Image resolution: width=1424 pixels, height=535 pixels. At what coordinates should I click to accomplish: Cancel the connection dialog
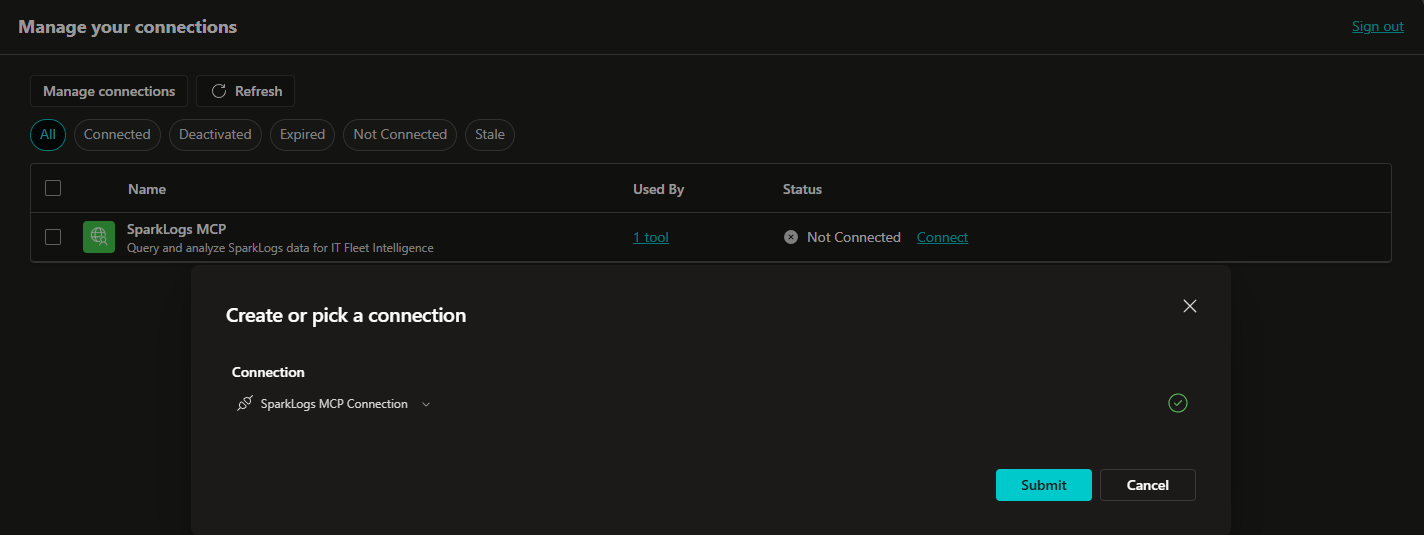tap(1148, 485)
